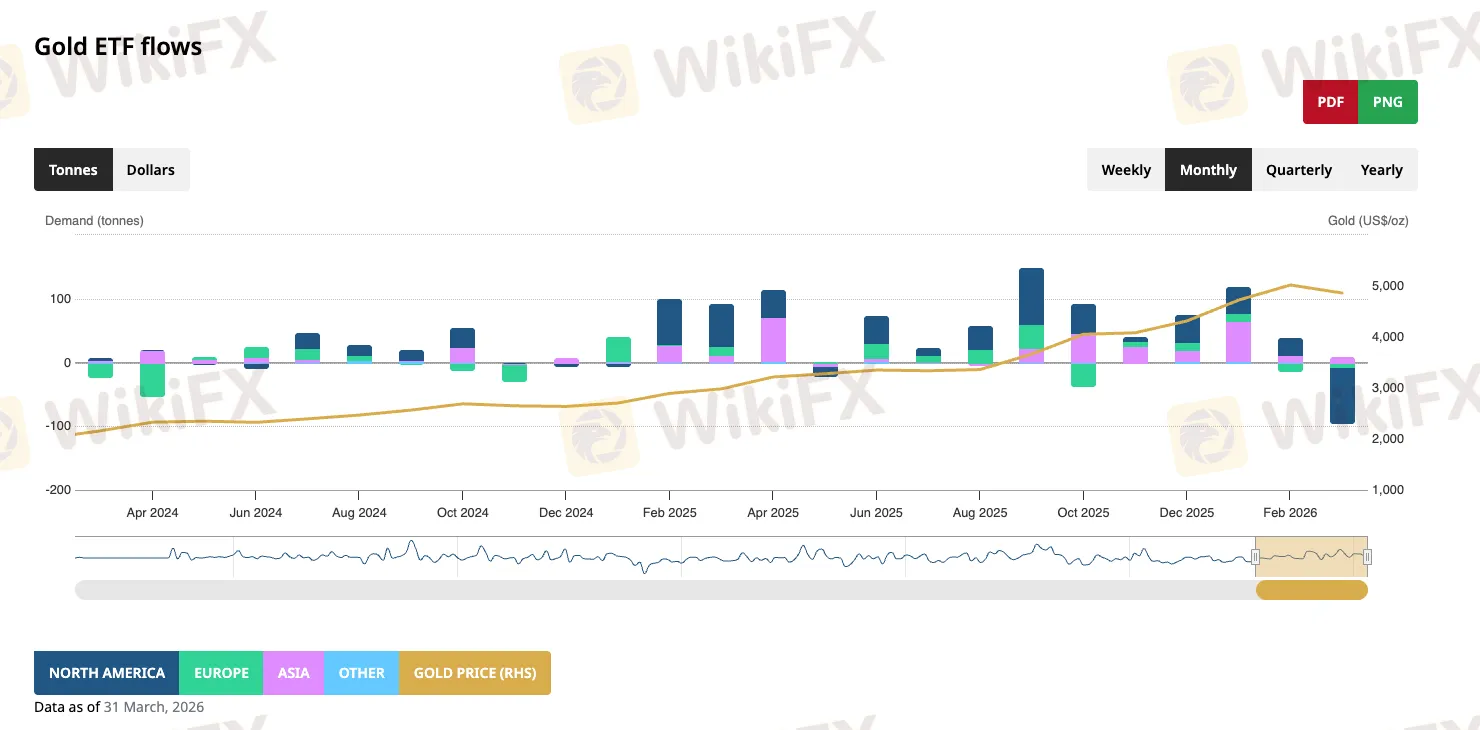Screen dimensions: 1480x730
Task: Select the Tonnes unit option
Action: pos(73,169)
